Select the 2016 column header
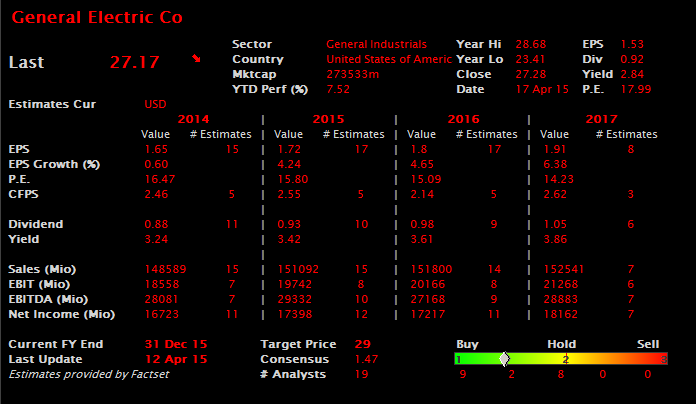Image resolution: width=696 pixels, height=404 pixels. point(463,119)
